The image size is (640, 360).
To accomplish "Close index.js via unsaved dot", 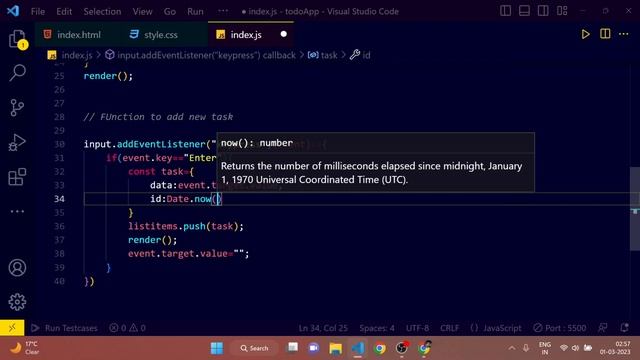I will click(x=284, y=34).
